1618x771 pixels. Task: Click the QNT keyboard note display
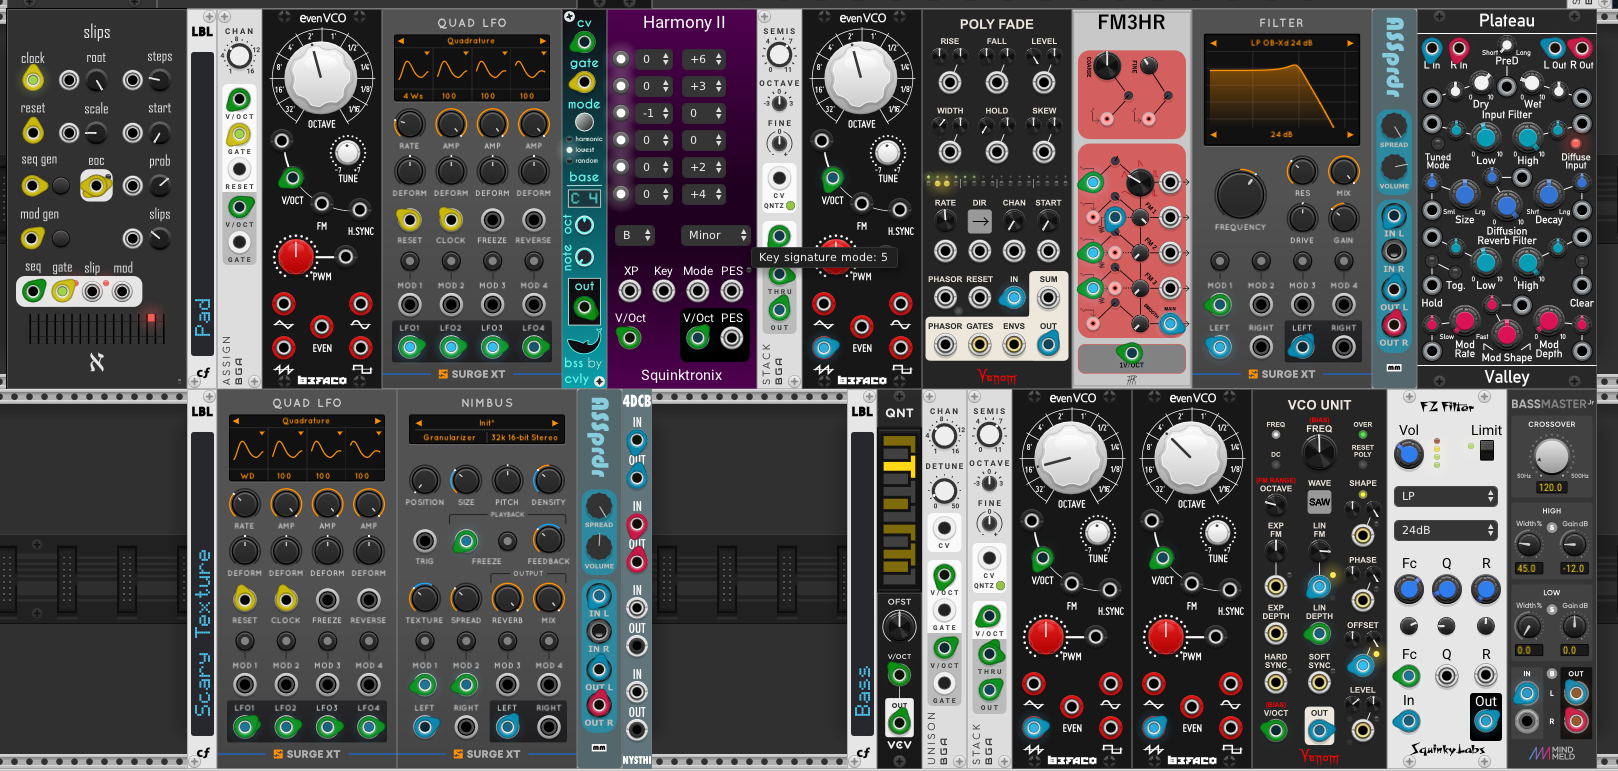[x=899, y=510]
